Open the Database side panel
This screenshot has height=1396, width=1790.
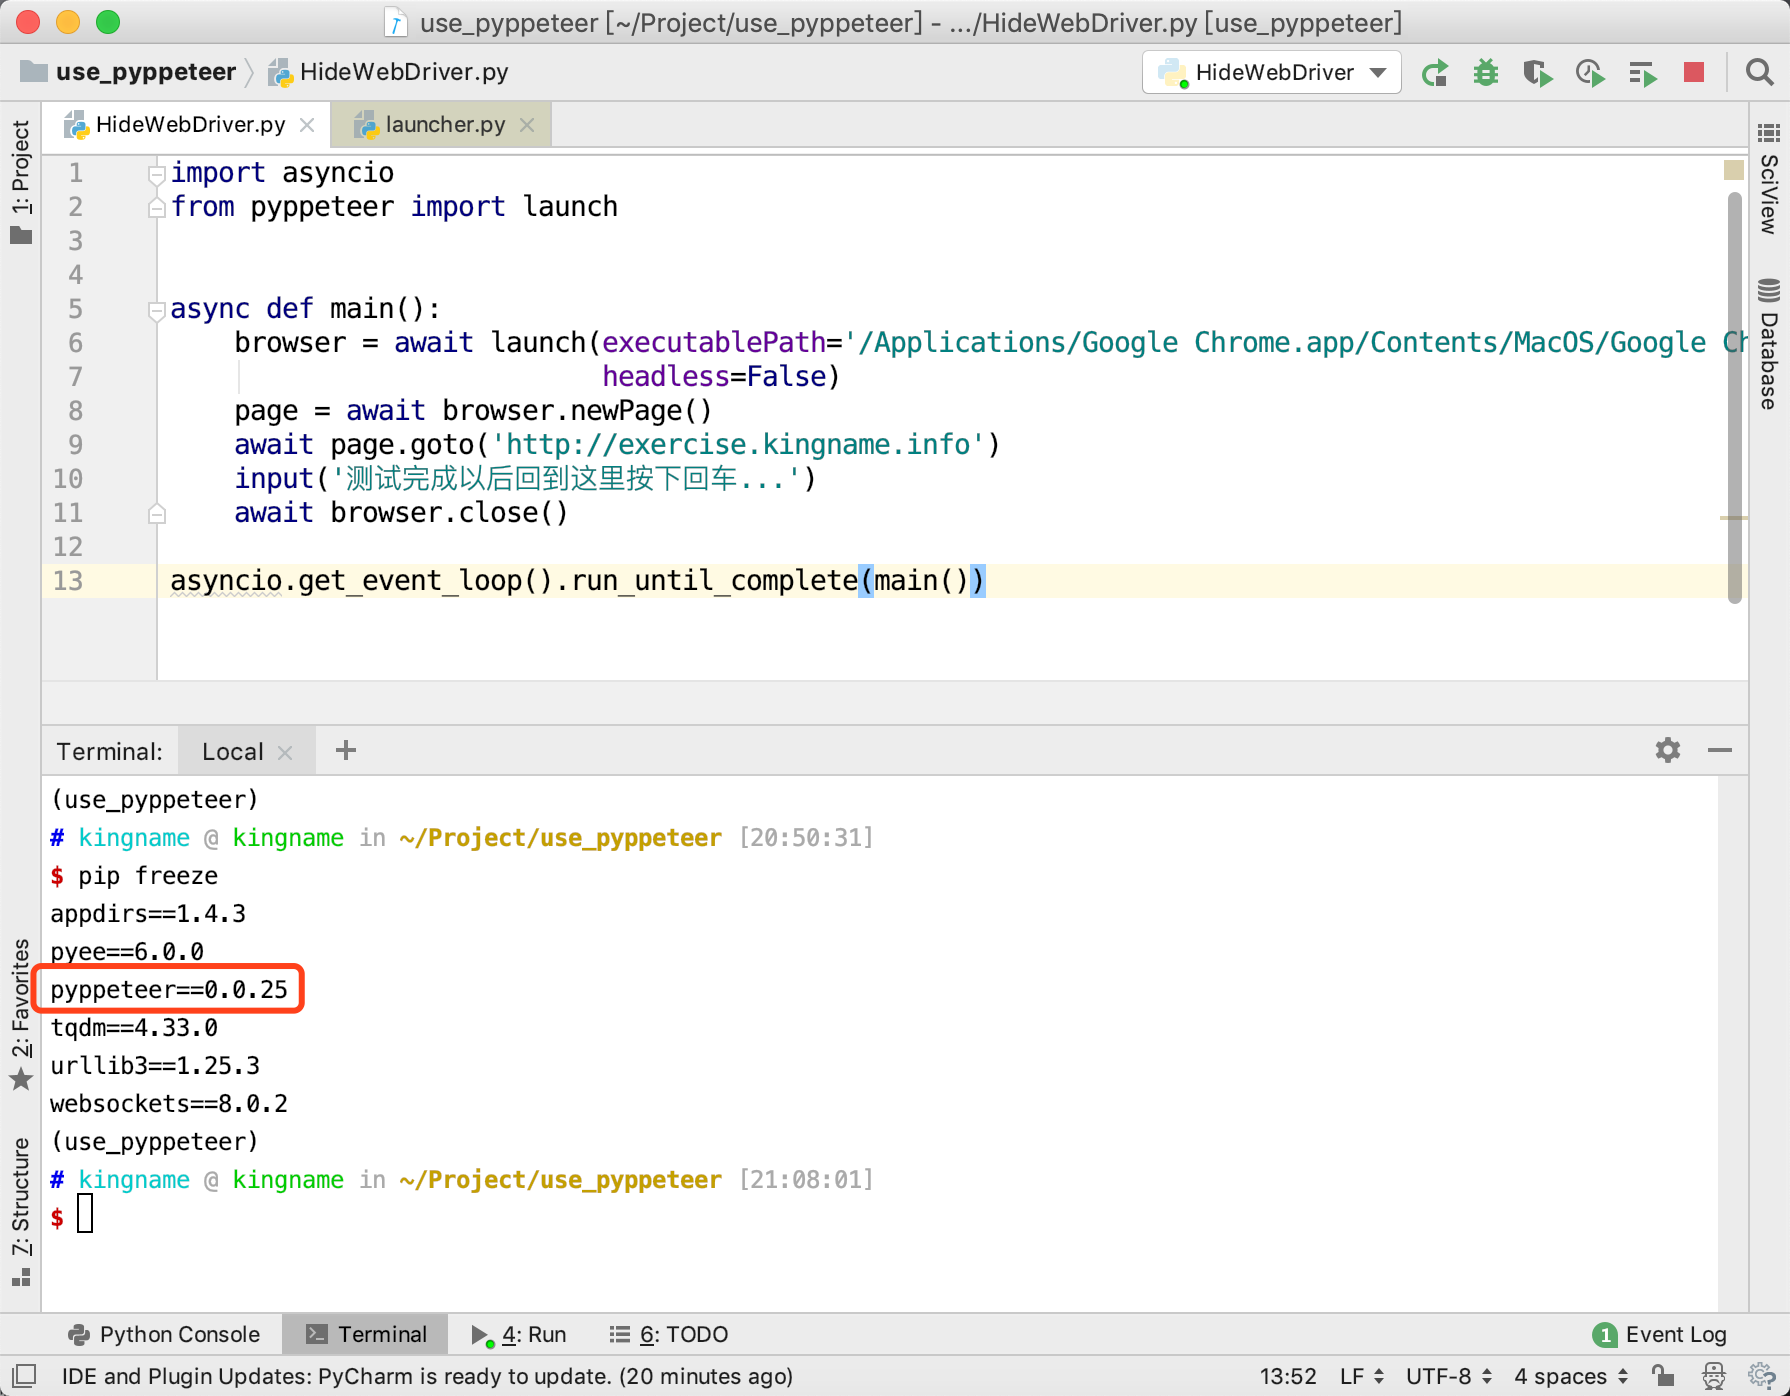[1769, 346]
